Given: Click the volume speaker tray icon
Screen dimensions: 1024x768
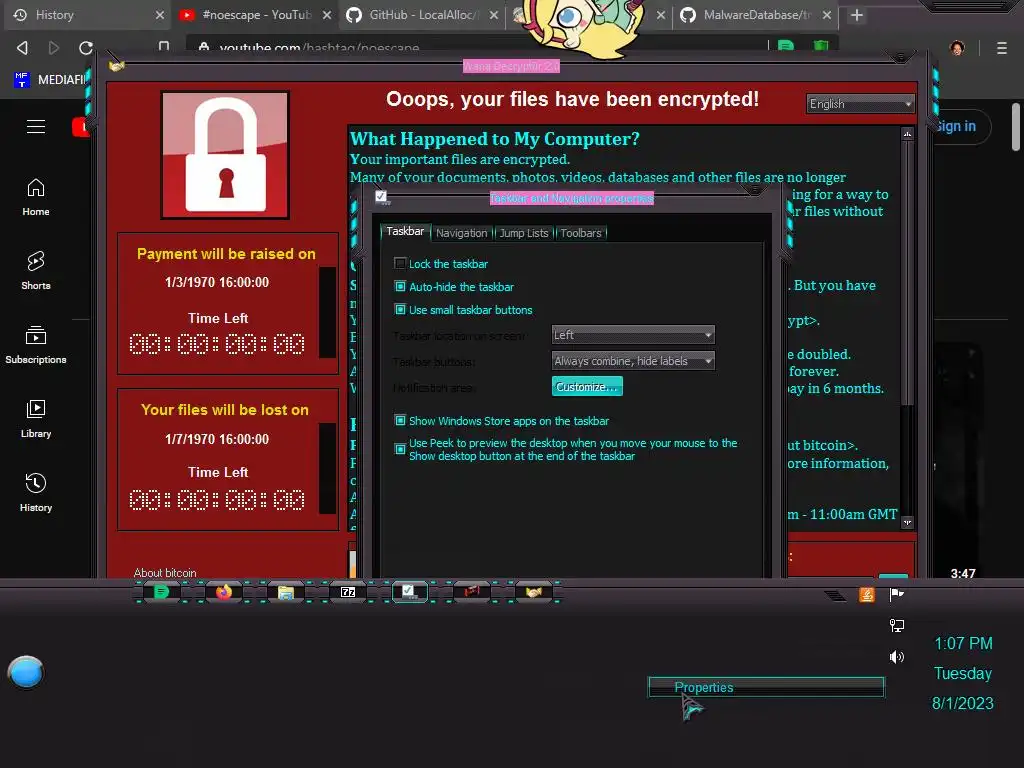Looking at the screenshot, I should (x=897, y=657).
